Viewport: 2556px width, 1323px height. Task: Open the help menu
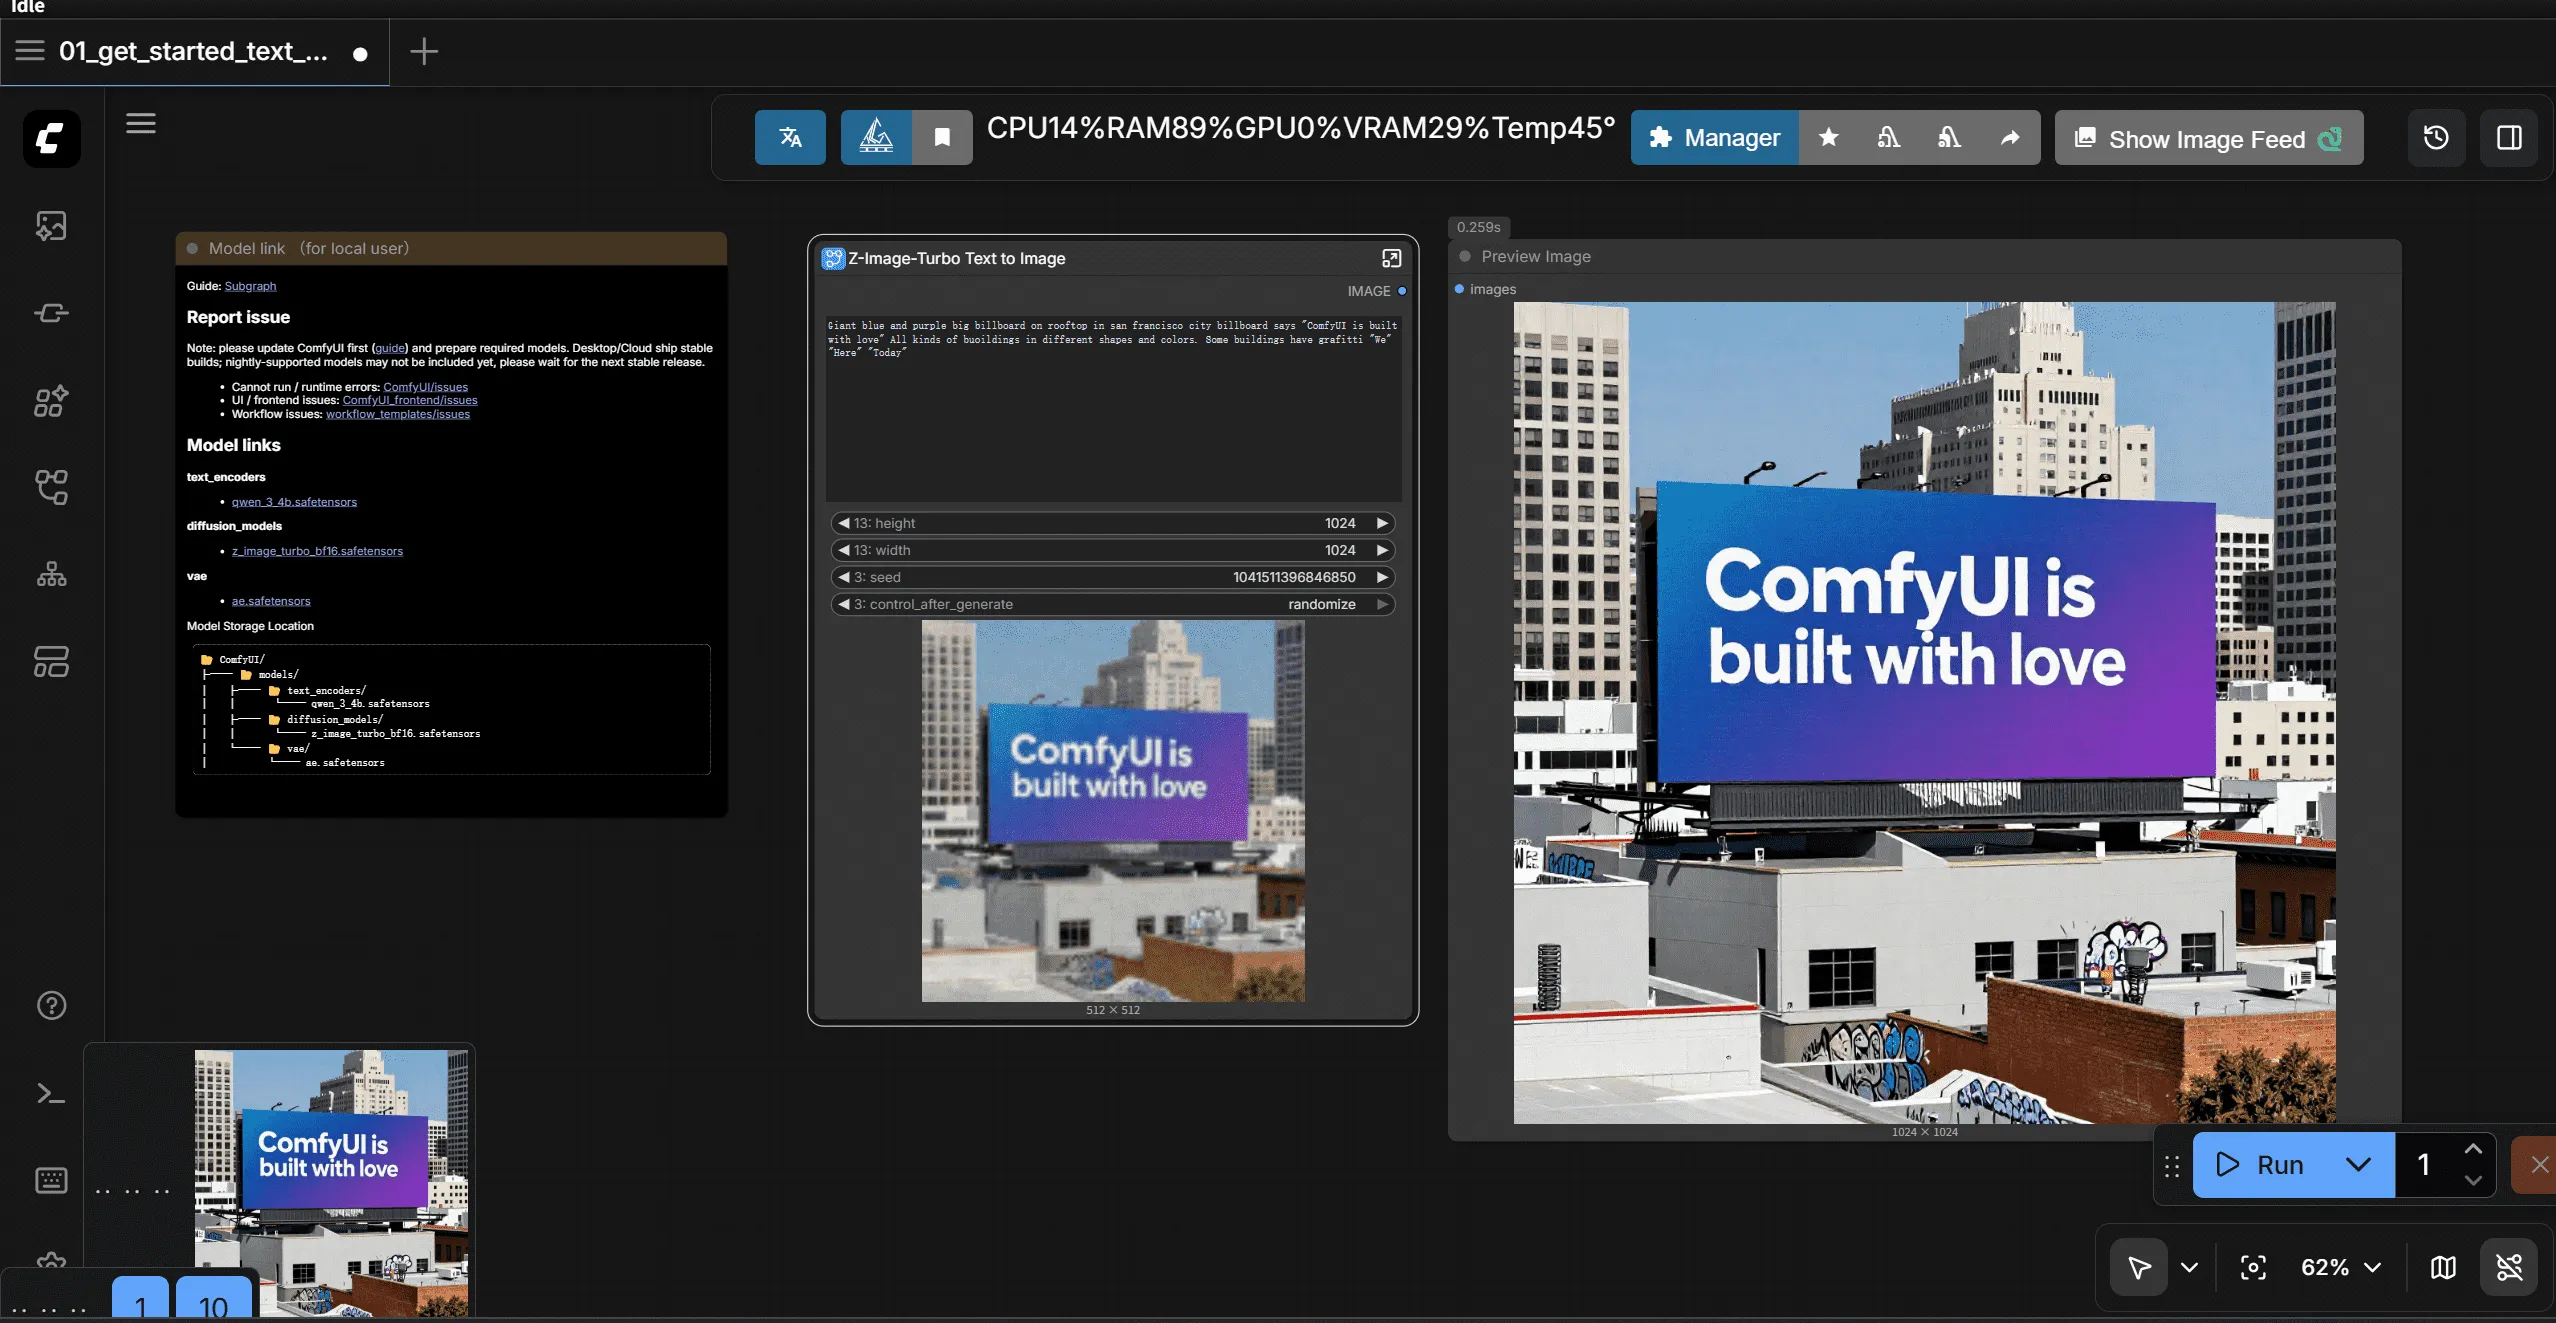(x=50, y=1003)
